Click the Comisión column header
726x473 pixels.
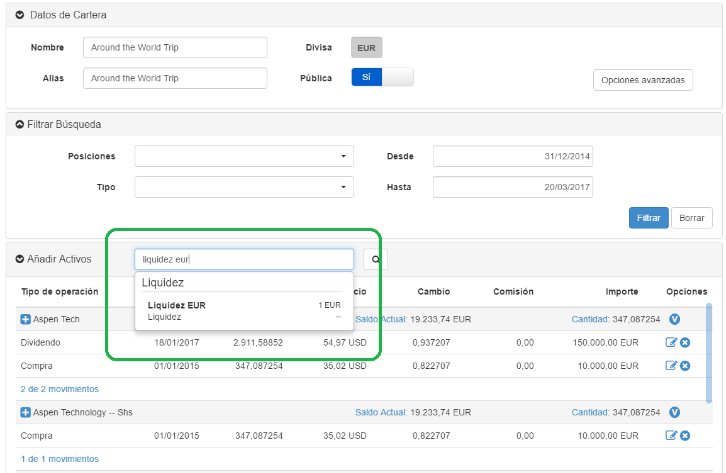(x=513, y=291)
